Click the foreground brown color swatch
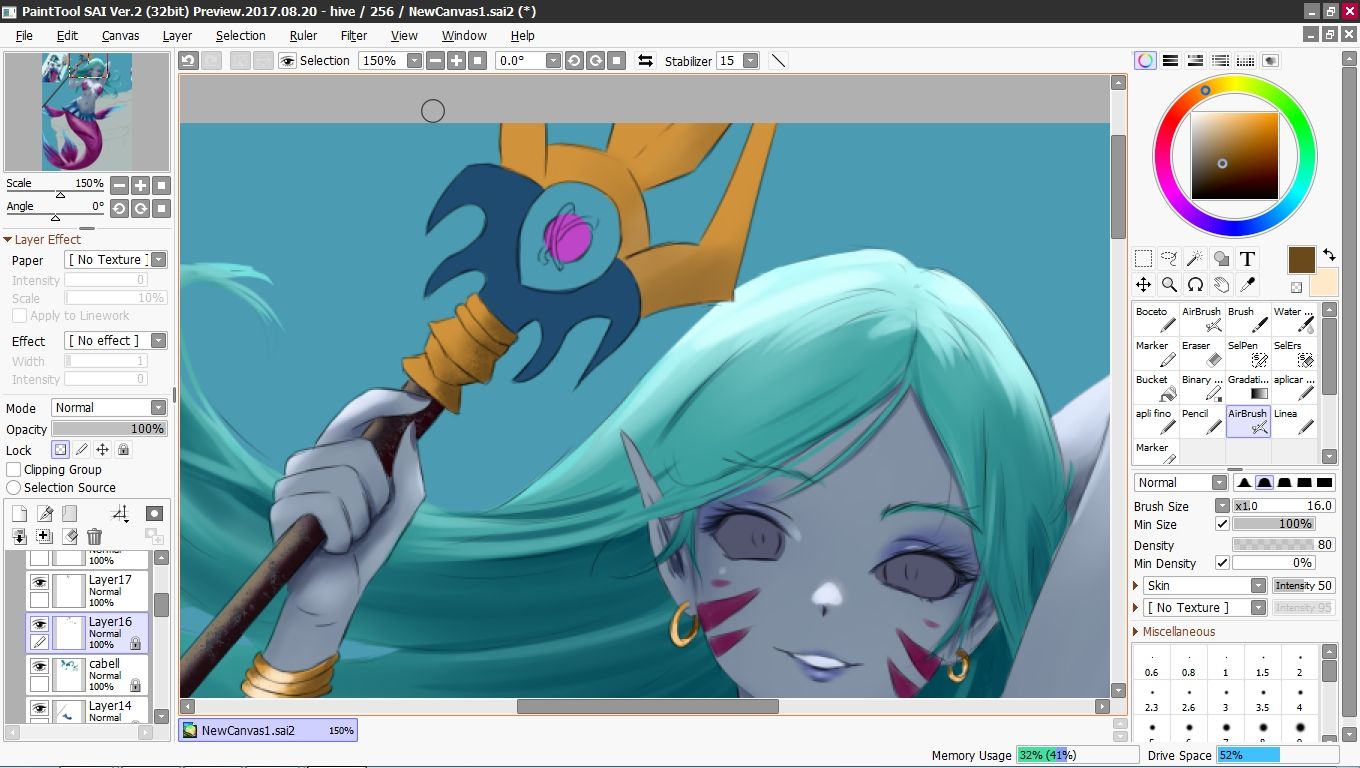The image size is (1360, 768). click(1301, 260)
